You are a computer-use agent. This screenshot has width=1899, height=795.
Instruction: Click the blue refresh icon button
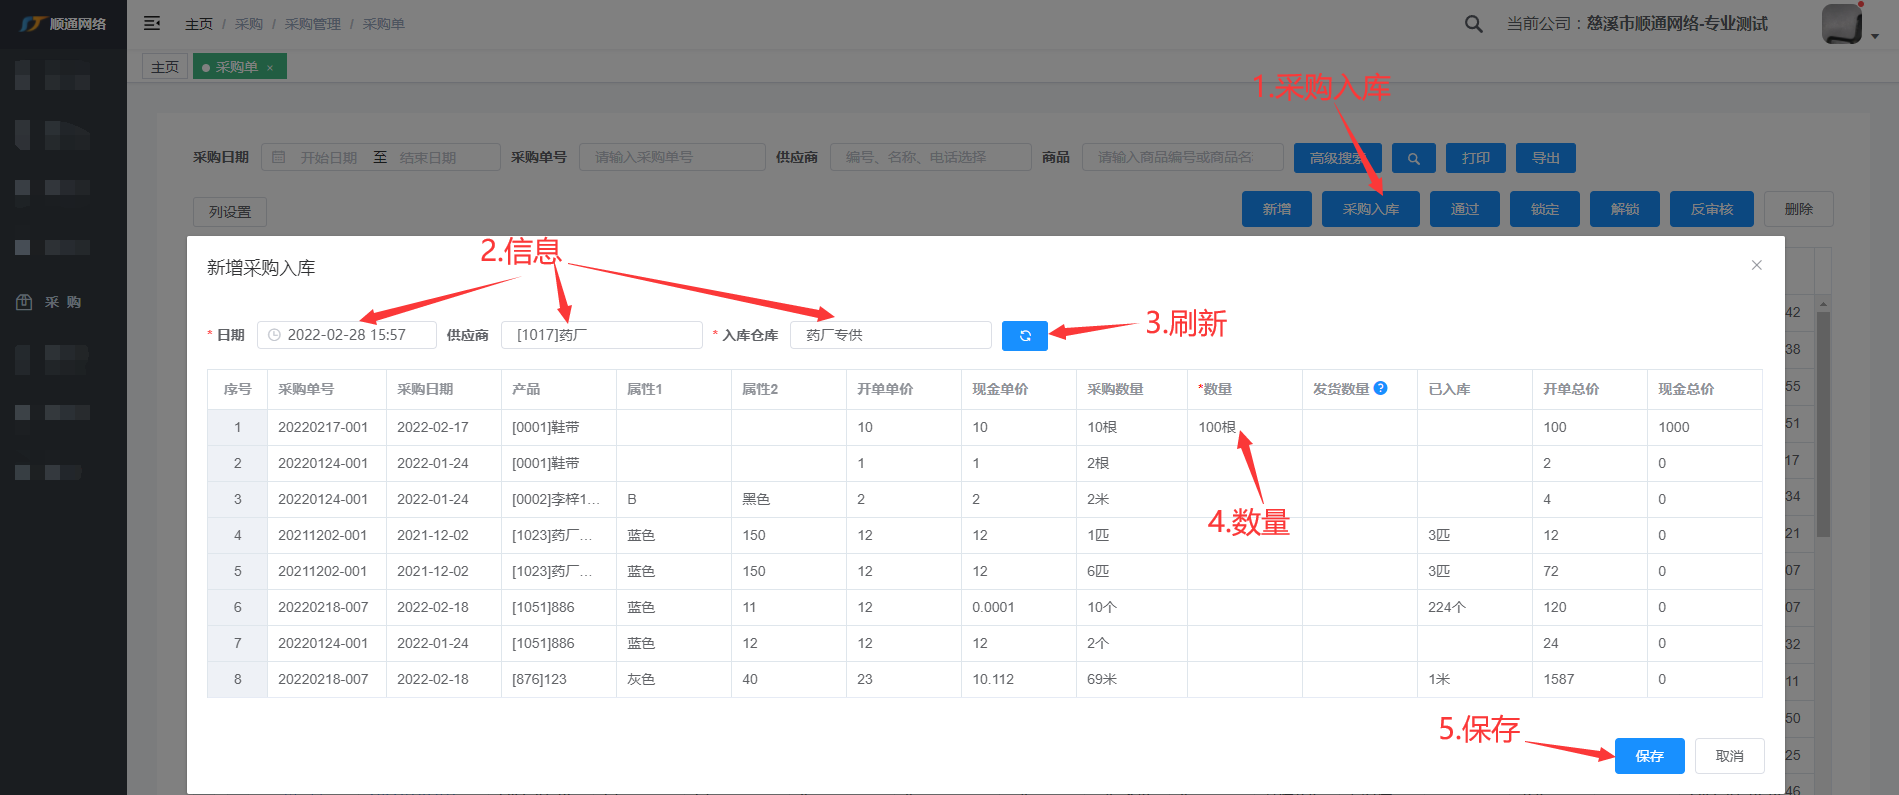[1024, 336]
